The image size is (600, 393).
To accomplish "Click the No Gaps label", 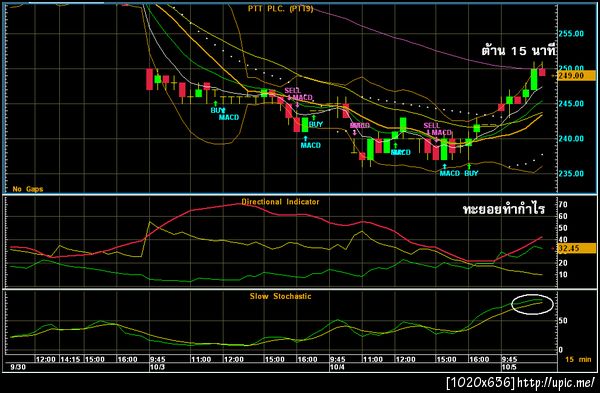I will pos(28,189).
